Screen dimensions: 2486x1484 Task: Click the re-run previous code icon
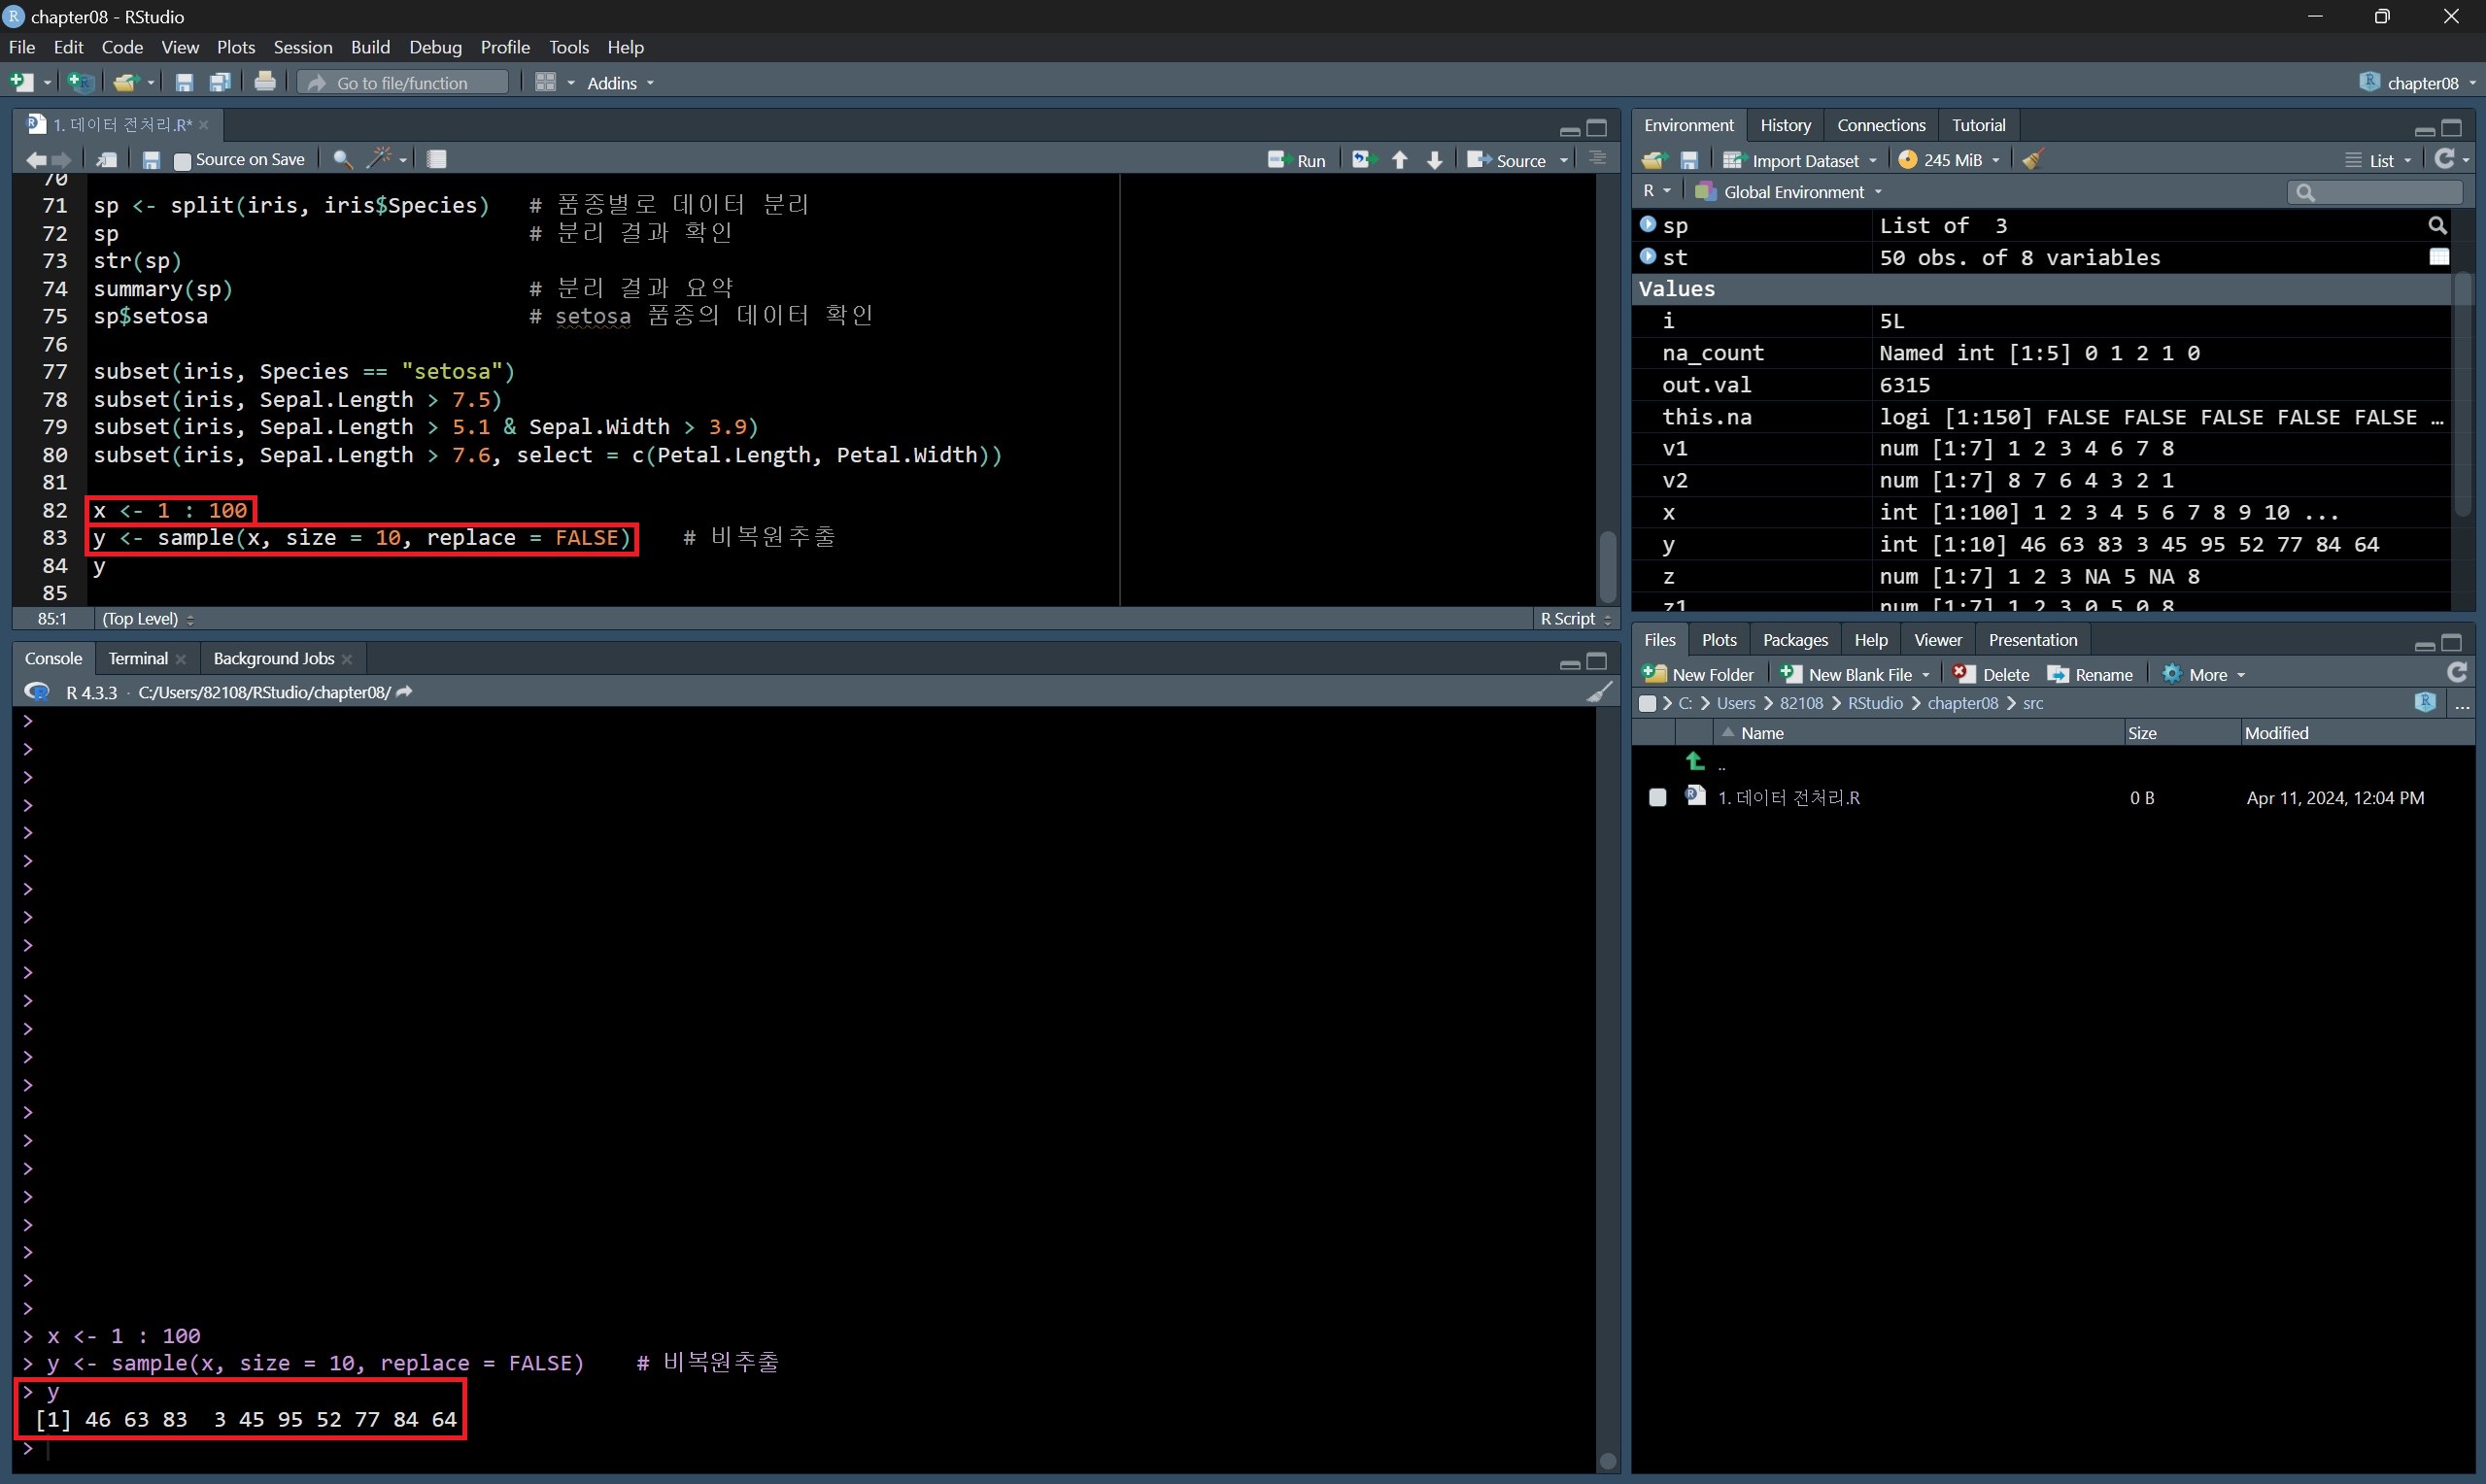pos(1363,160)
